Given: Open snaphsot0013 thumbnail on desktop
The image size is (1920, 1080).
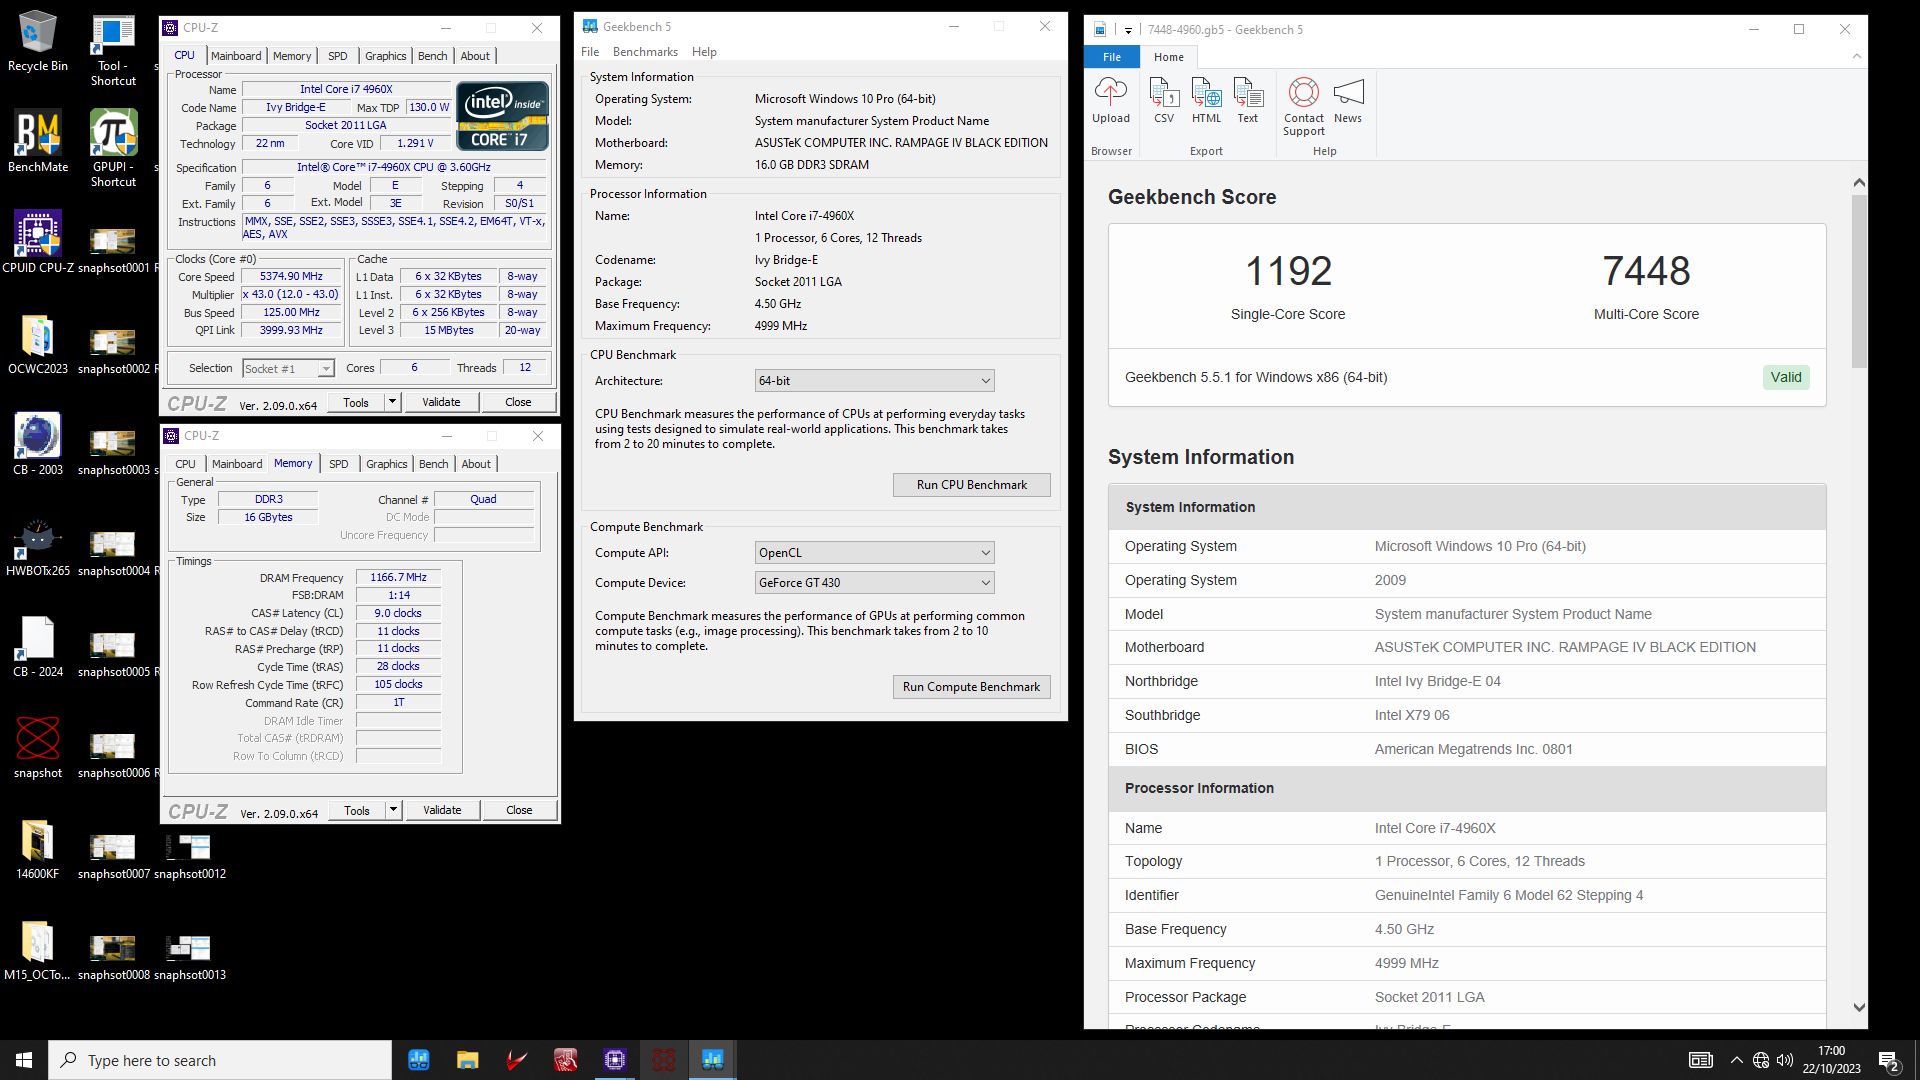Looking at the screenshot, I should 189,957.
